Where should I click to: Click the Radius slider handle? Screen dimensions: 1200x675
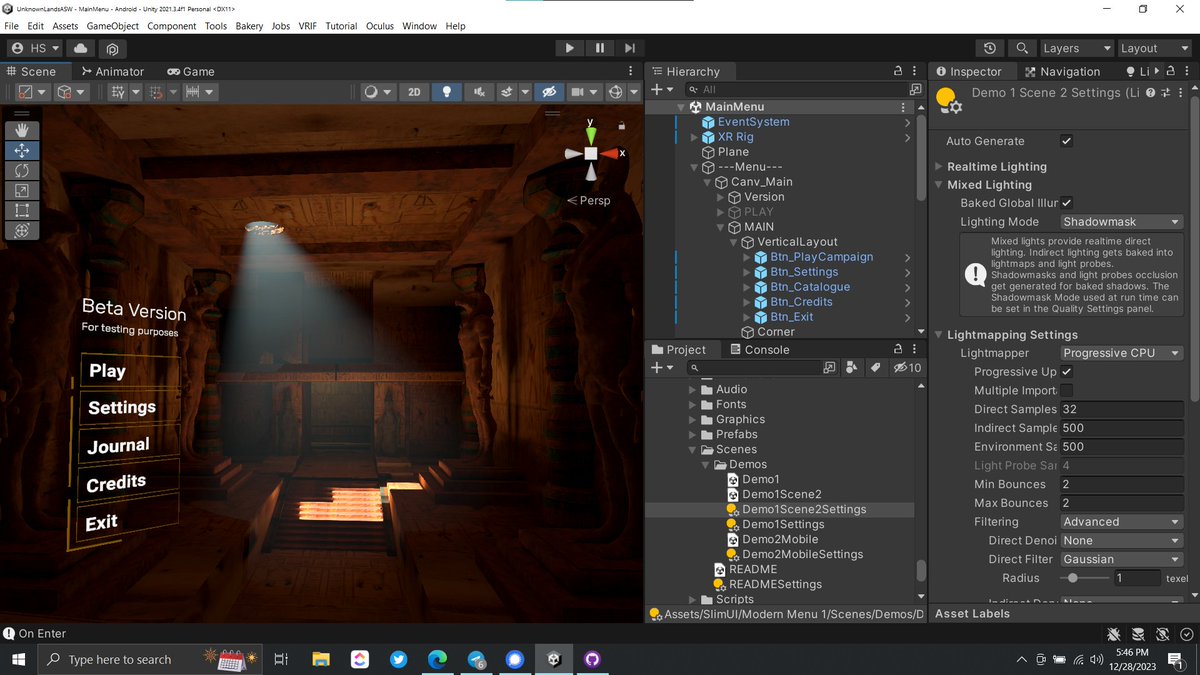click(1073, 578)
